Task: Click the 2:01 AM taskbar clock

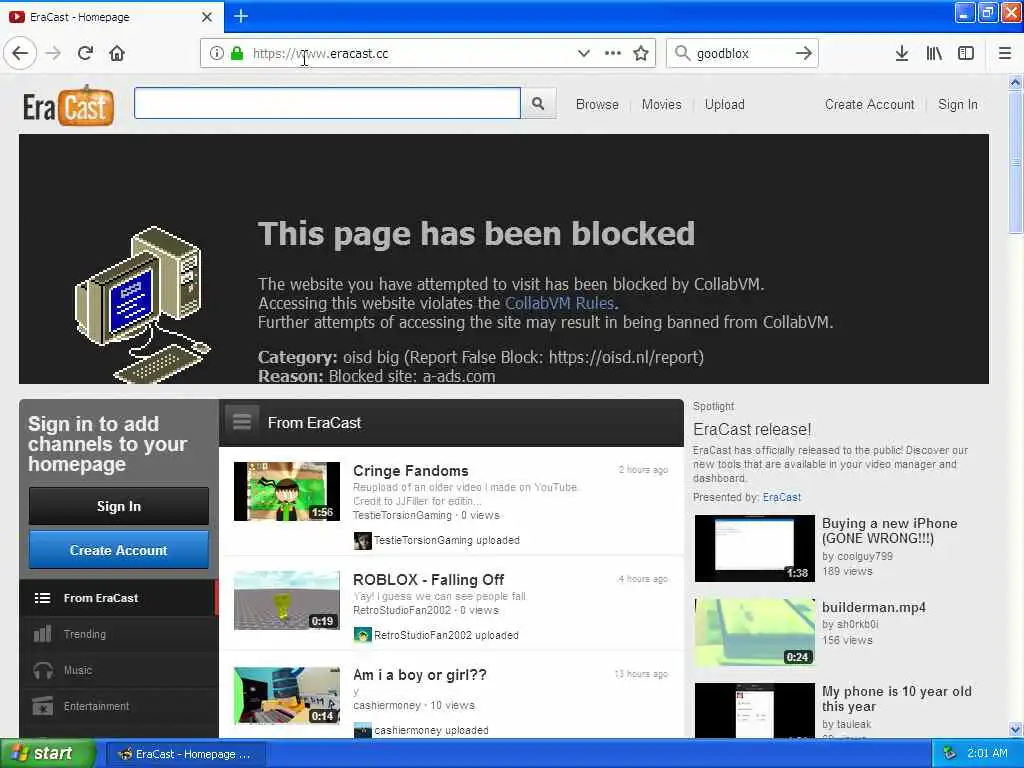Action: (987, 753)
